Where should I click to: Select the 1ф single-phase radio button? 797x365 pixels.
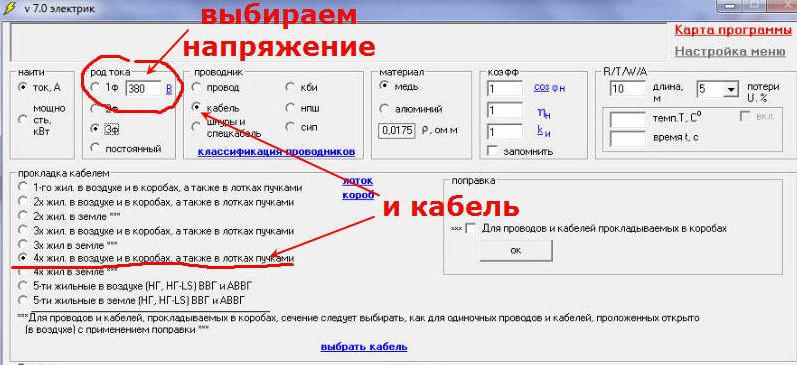point(95,87)
